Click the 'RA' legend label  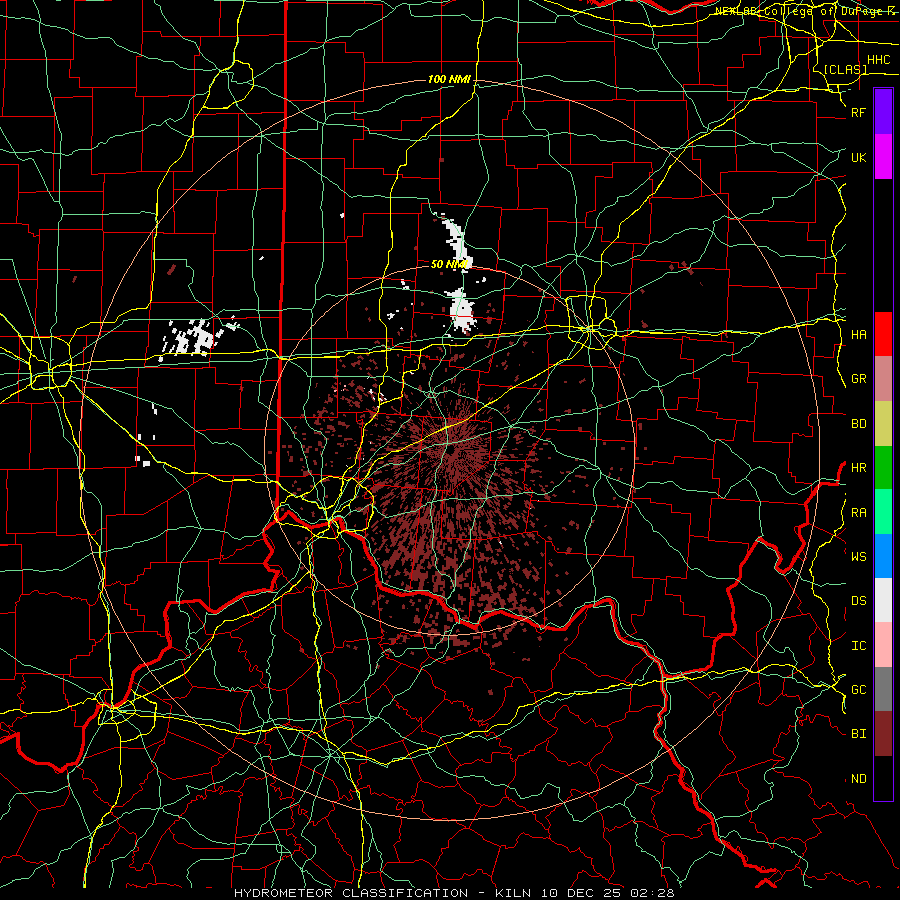(x=859, y=512)
